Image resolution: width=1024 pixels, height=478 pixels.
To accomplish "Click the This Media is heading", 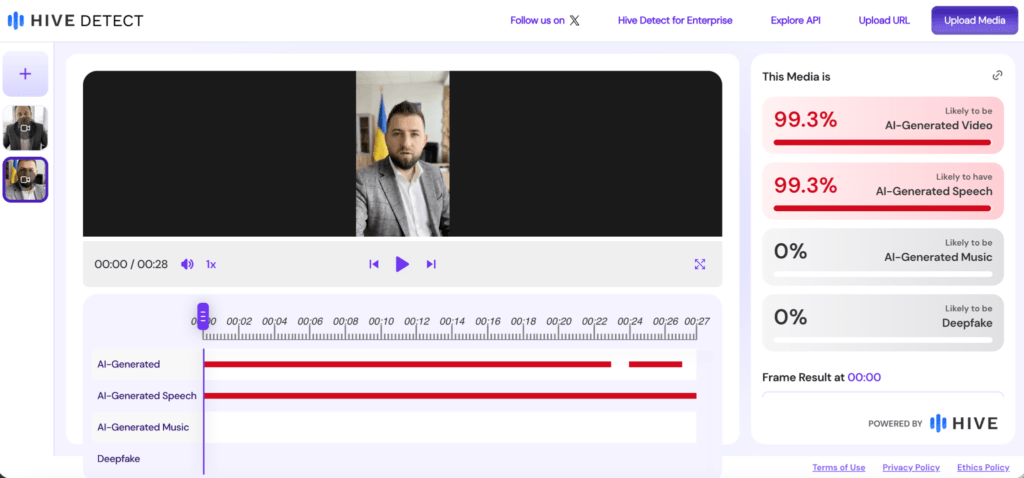I will coord(796,76).
